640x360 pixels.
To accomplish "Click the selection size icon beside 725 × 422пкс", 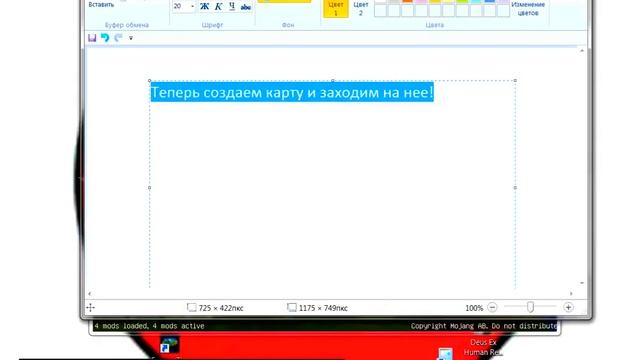I will click(x=191, y=307).
